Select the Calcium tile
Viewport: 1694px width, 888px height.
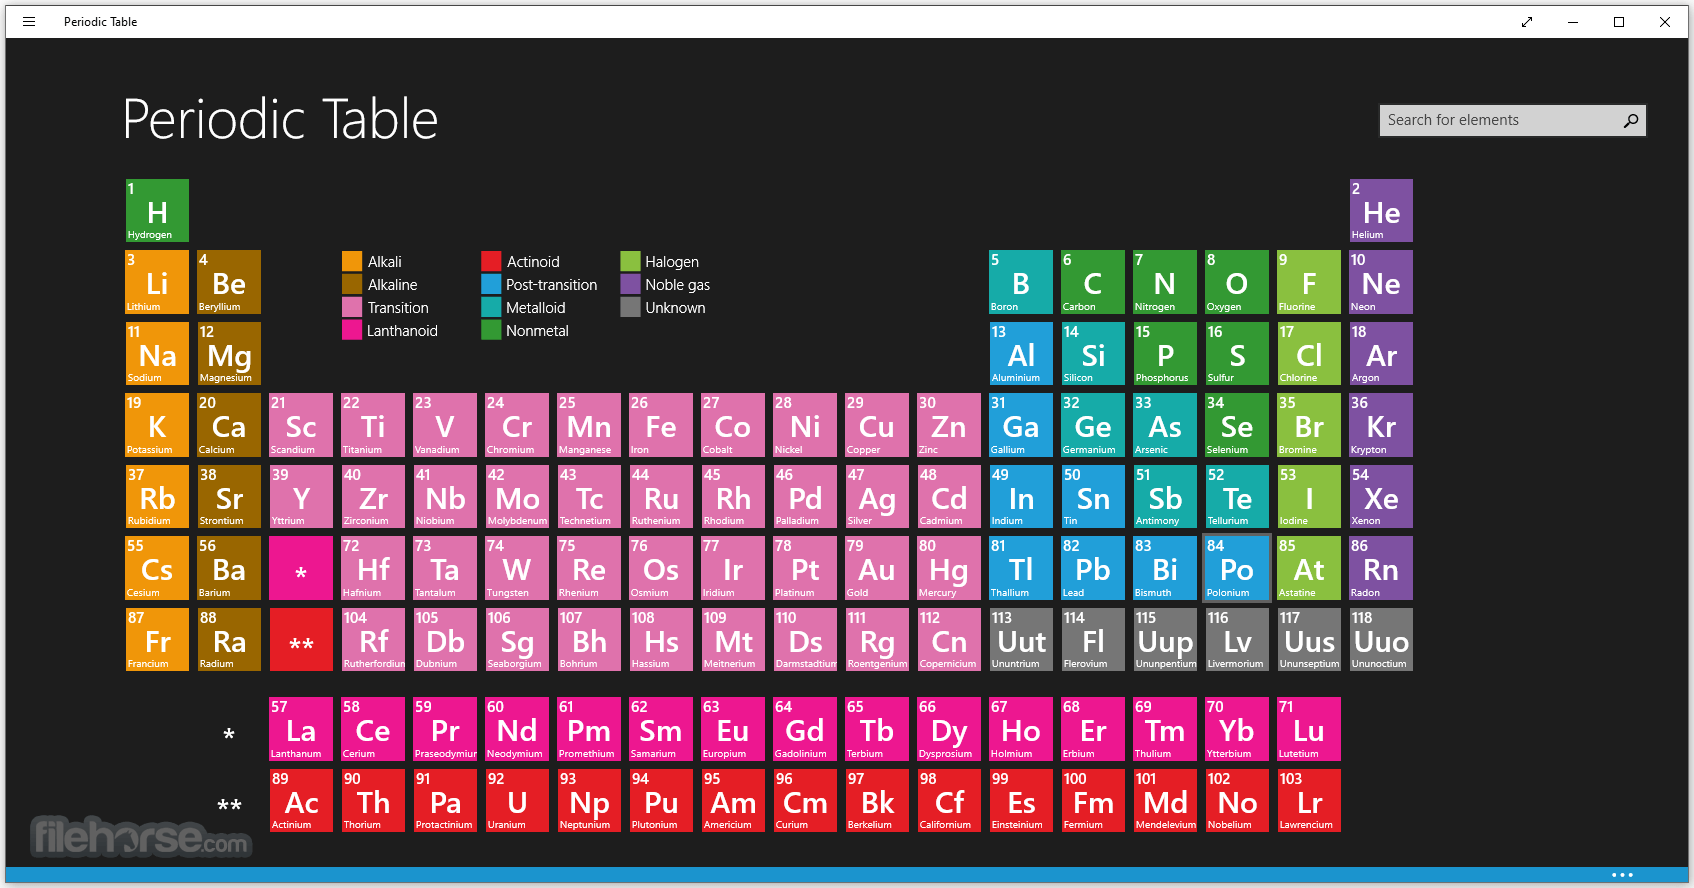[229, 425]
